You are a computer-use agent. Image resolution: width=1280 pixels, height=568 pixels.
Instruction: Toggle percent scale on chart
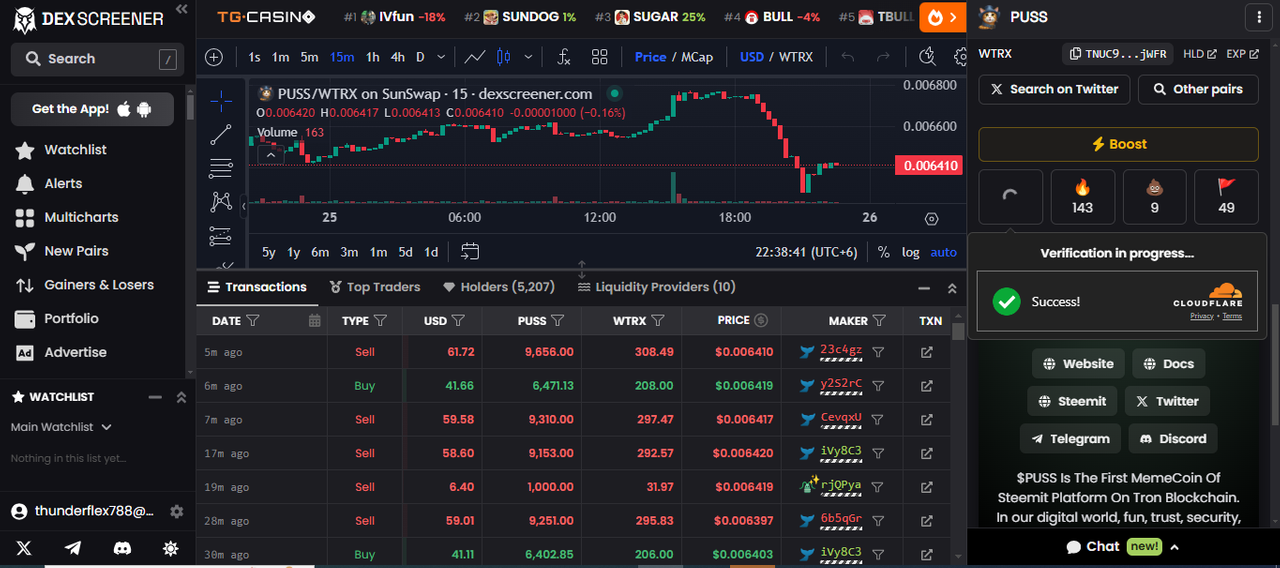click(x=884, y=252)
